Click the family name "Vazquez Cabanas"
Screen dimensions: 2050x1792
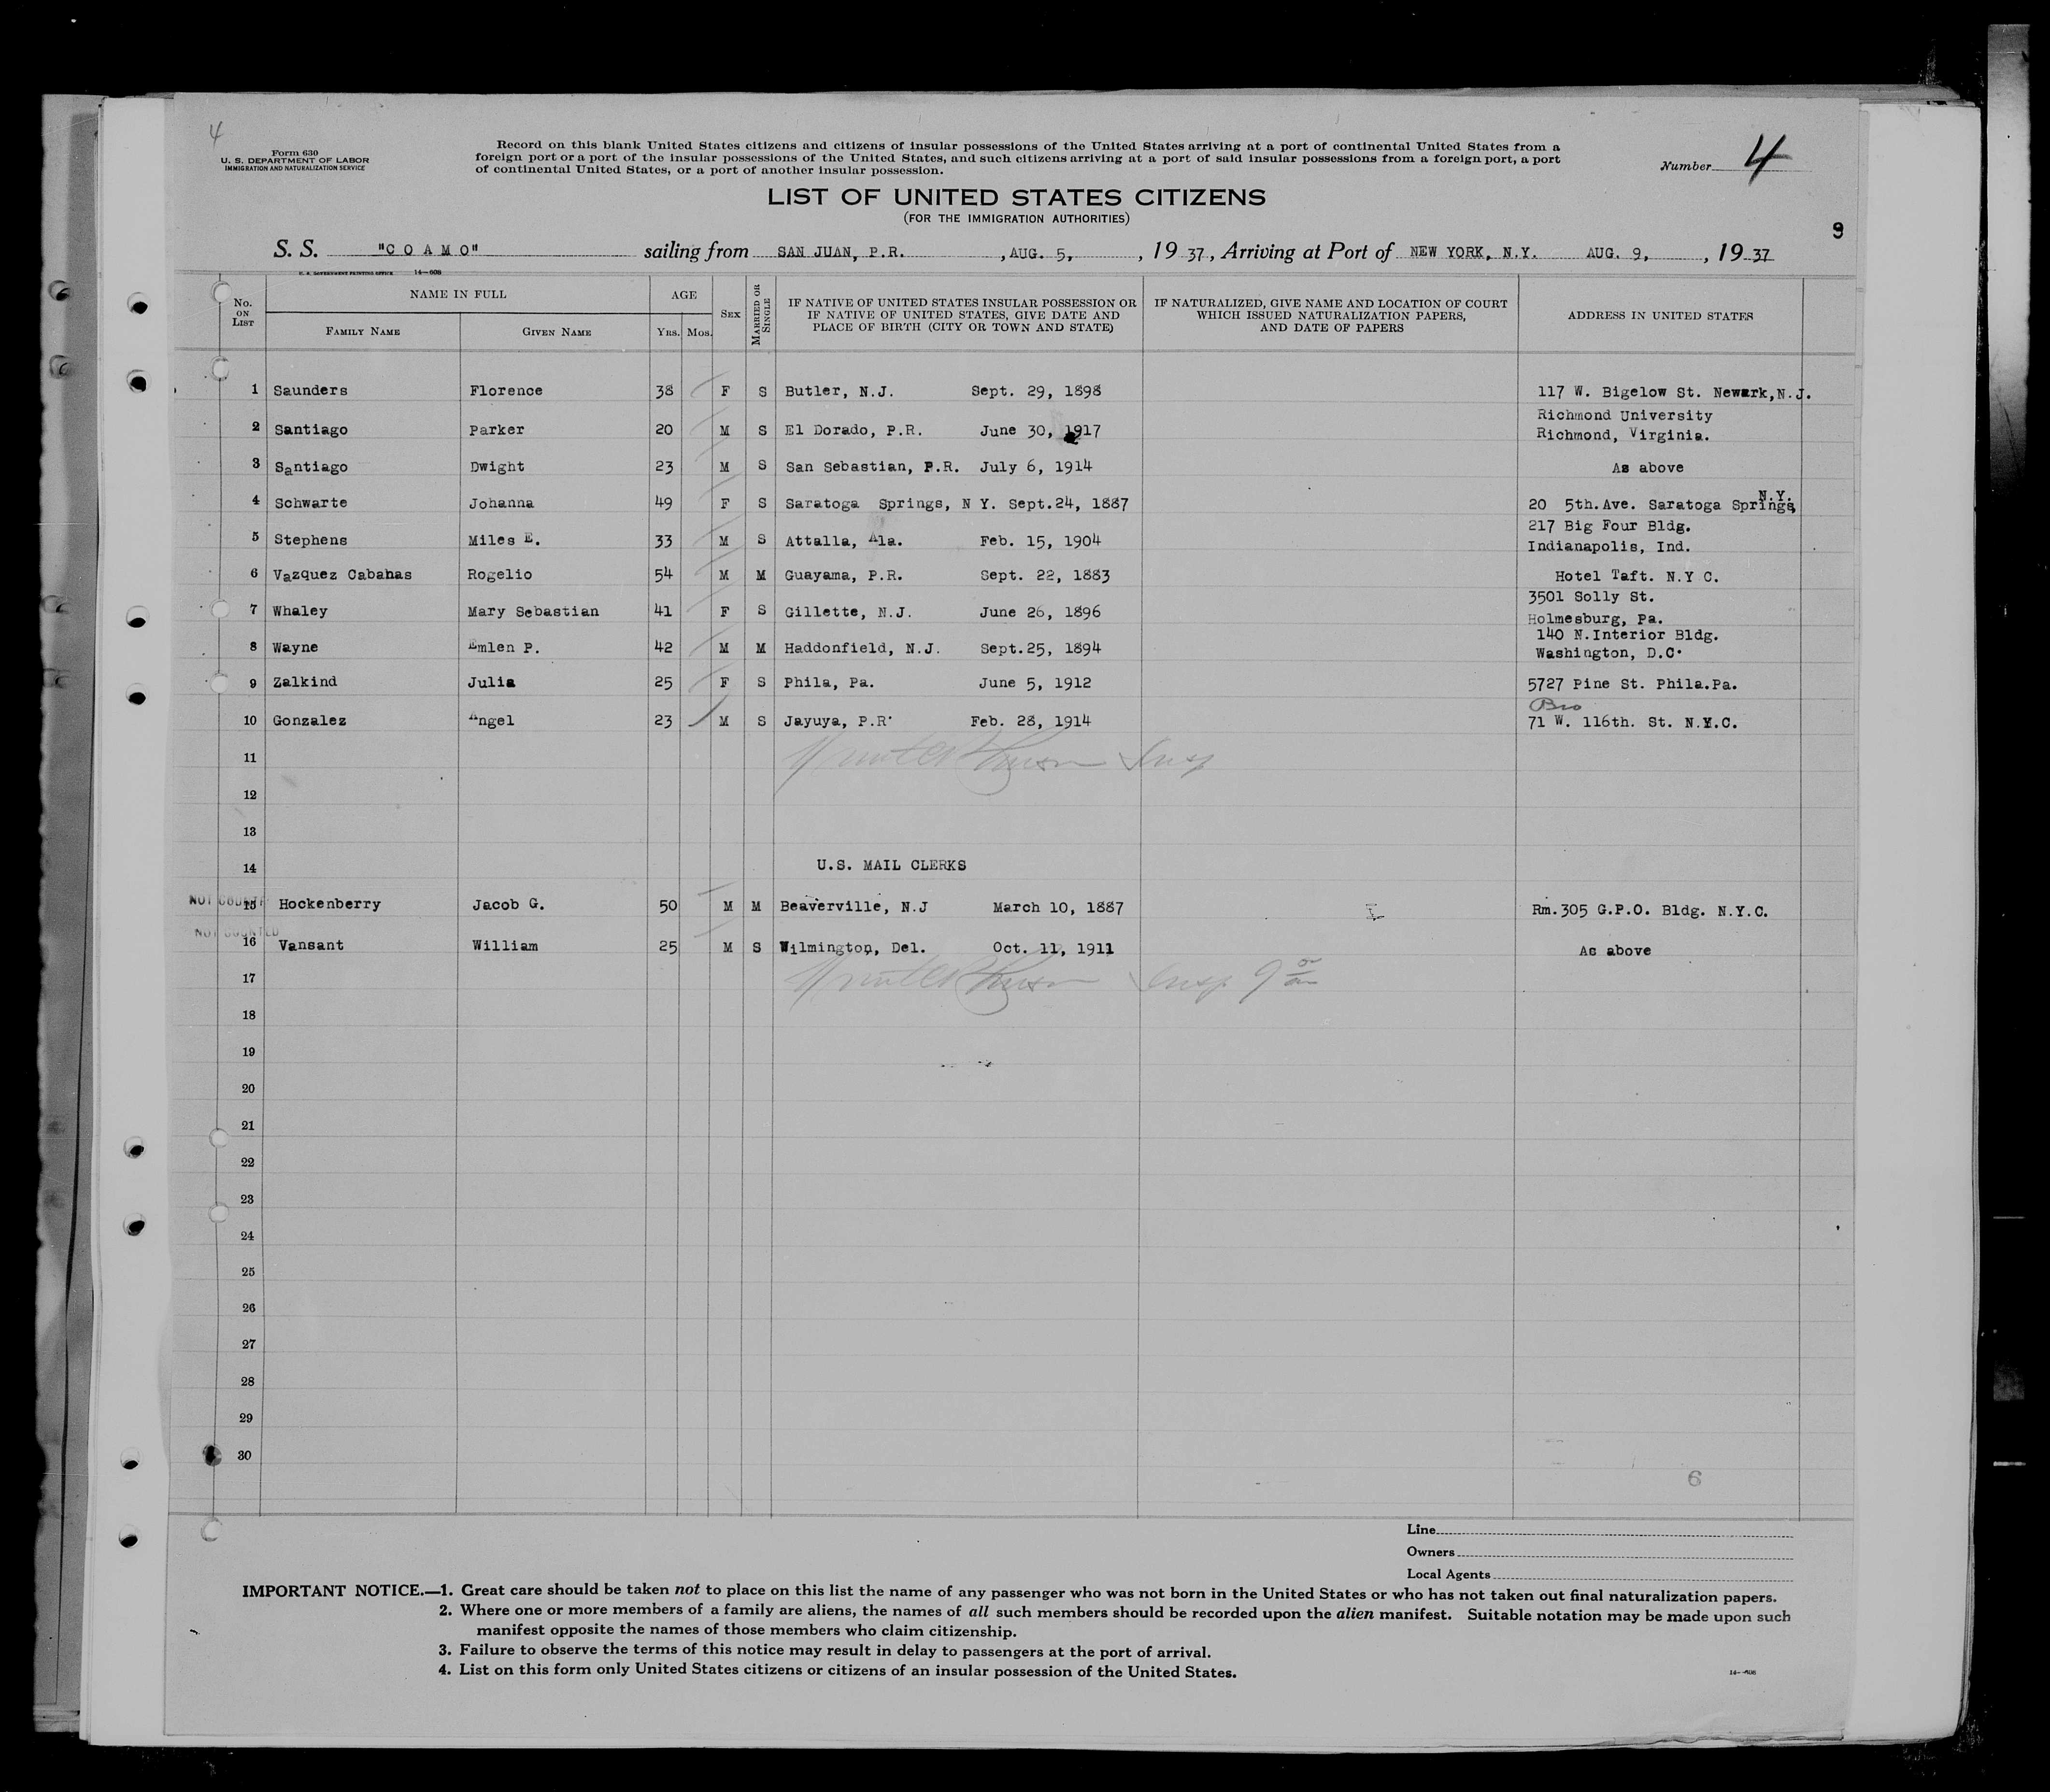click(x=342, y=575)
